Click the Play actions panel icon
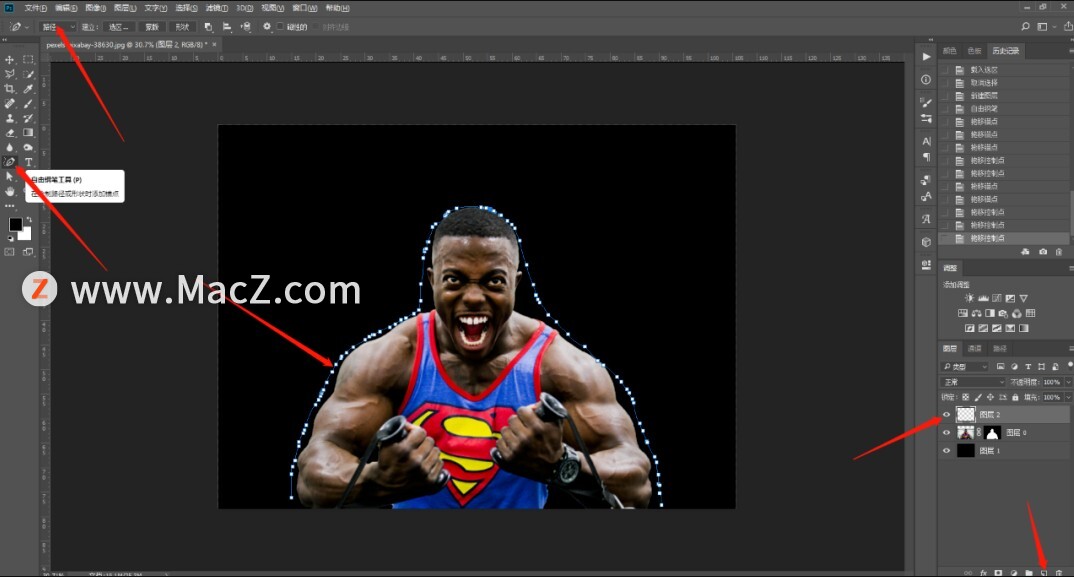The image size is (1074, 577). click(926, 57)
